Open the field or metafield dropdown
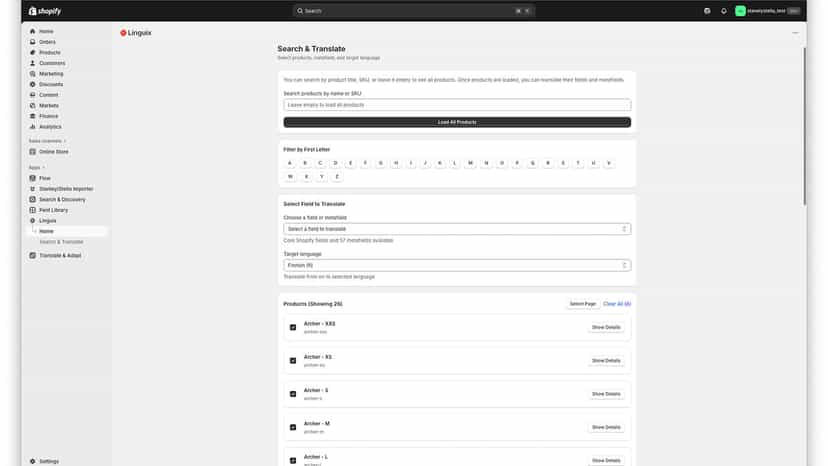 coord(457,229)
